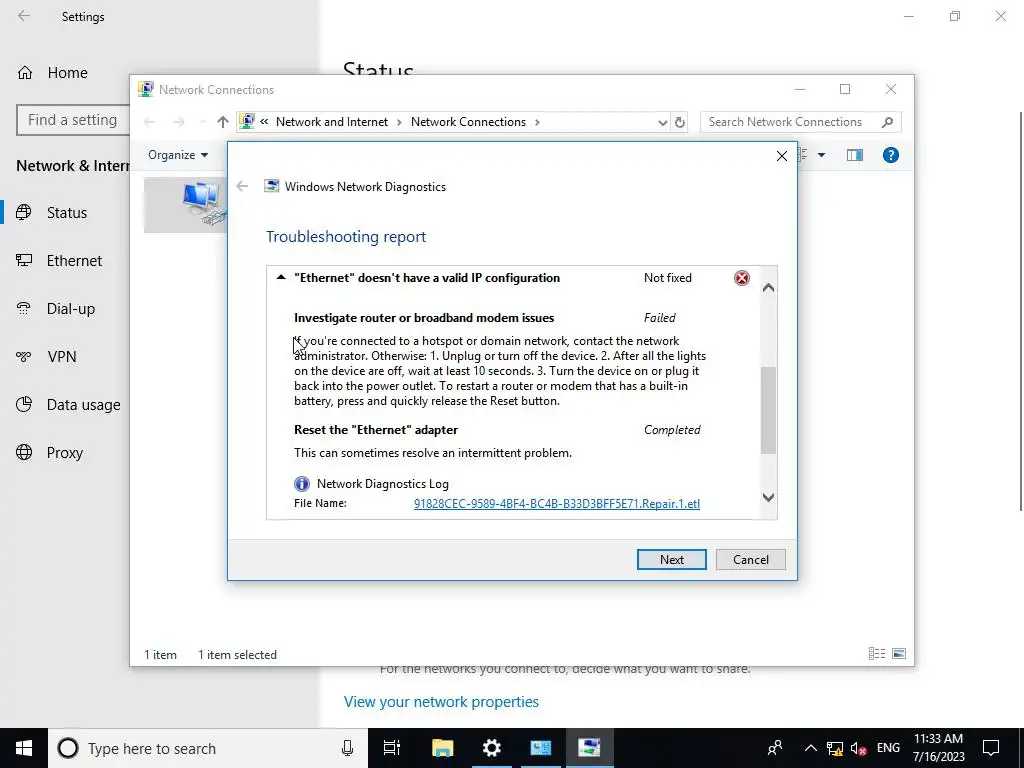
Task: Click the red Not fixed error icon
Action: 742,278
